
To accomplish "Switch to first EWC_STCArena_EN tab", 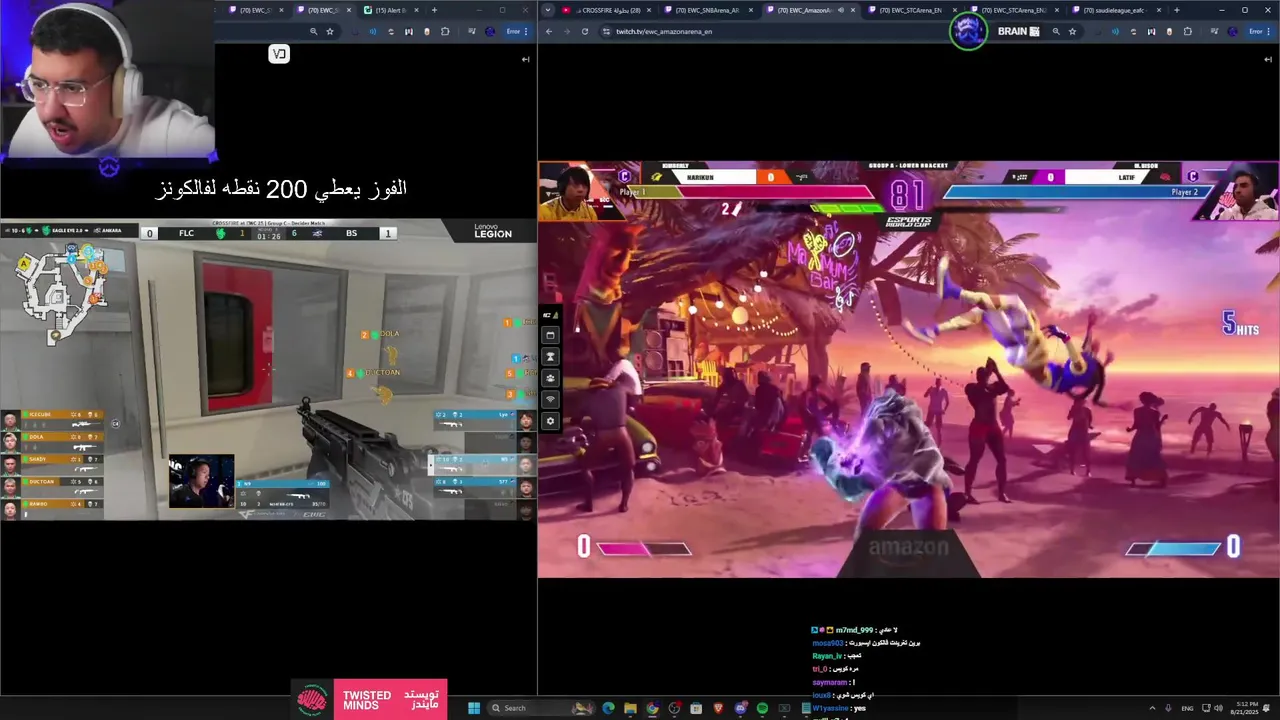I will (910, 10).
